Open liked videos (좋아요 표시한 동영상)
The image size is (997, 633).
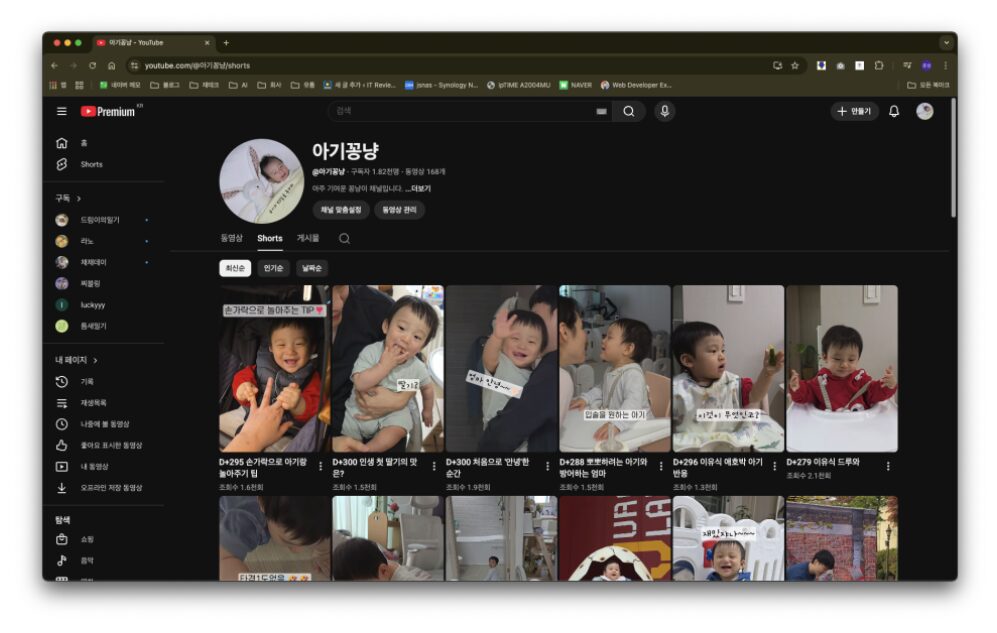click(x=111, y=445)
